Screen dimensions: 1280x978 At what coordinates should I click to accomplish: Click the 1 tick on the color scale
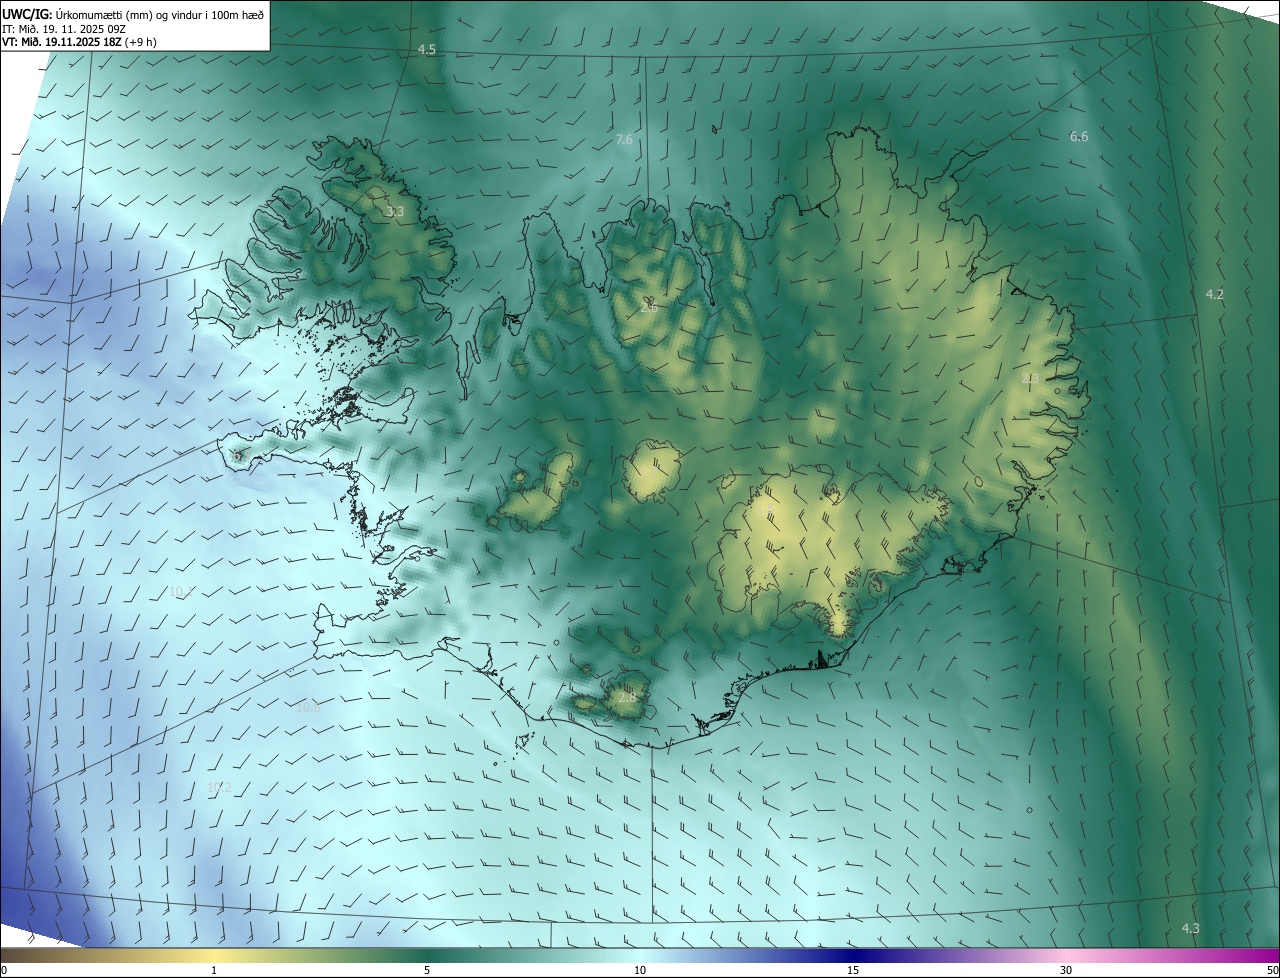point(214,970)
